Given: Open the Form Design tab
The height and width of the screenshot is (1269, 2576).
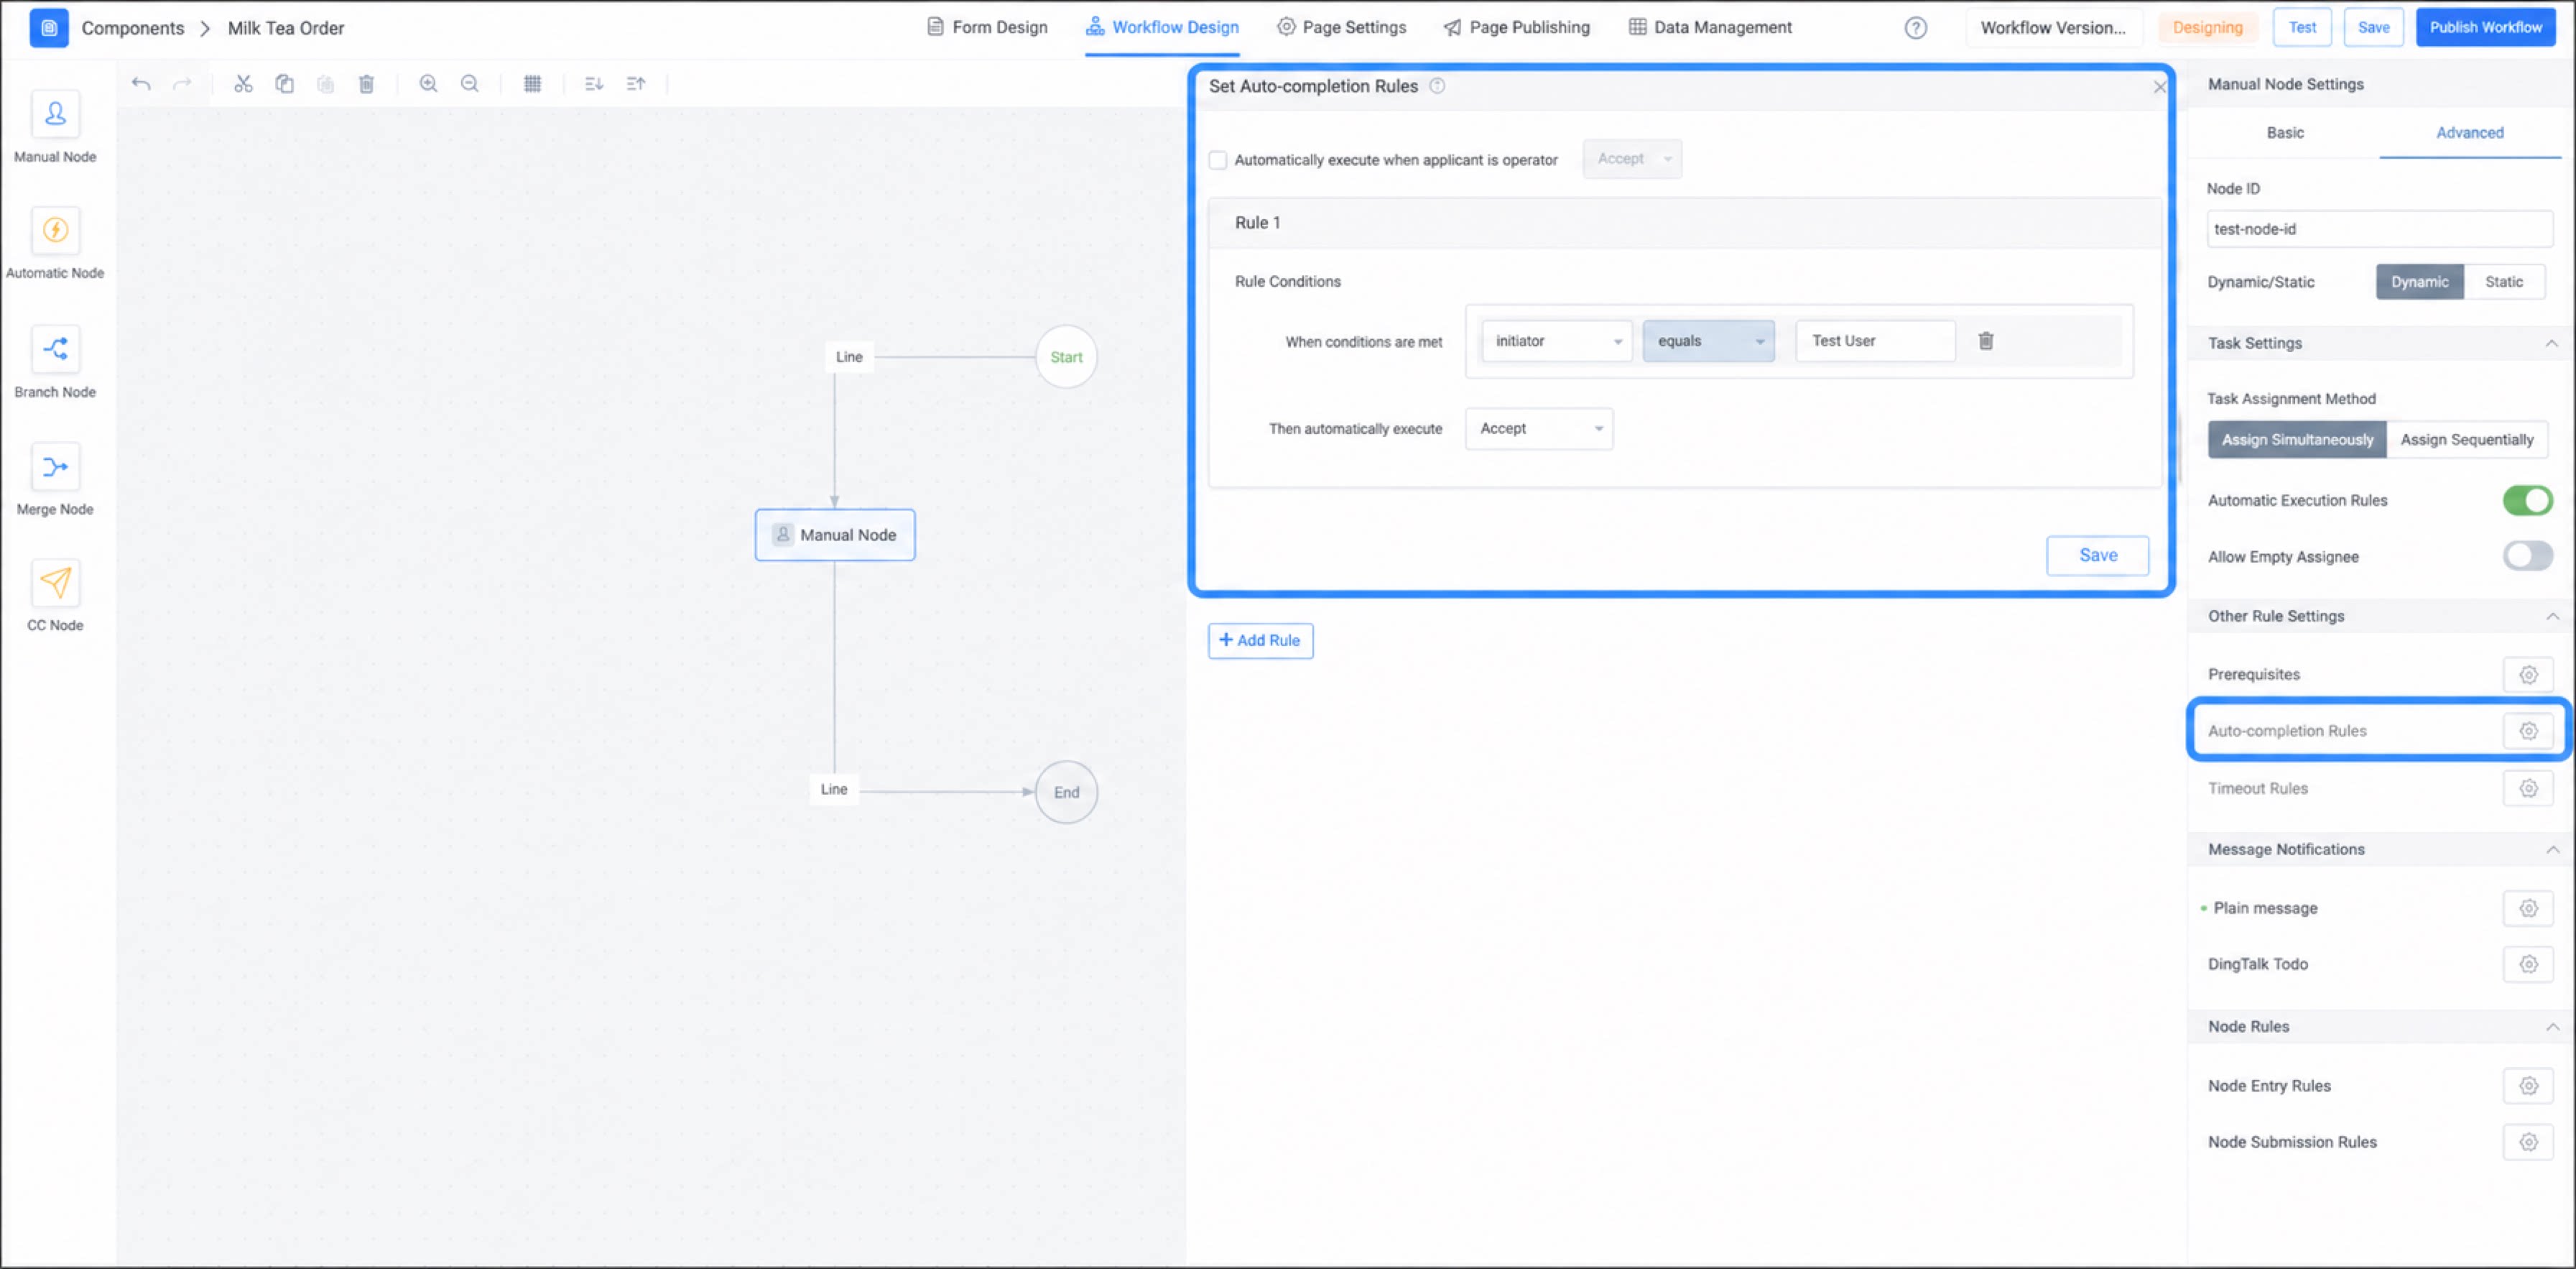Looking at the screenshot, I should [986, 27].
